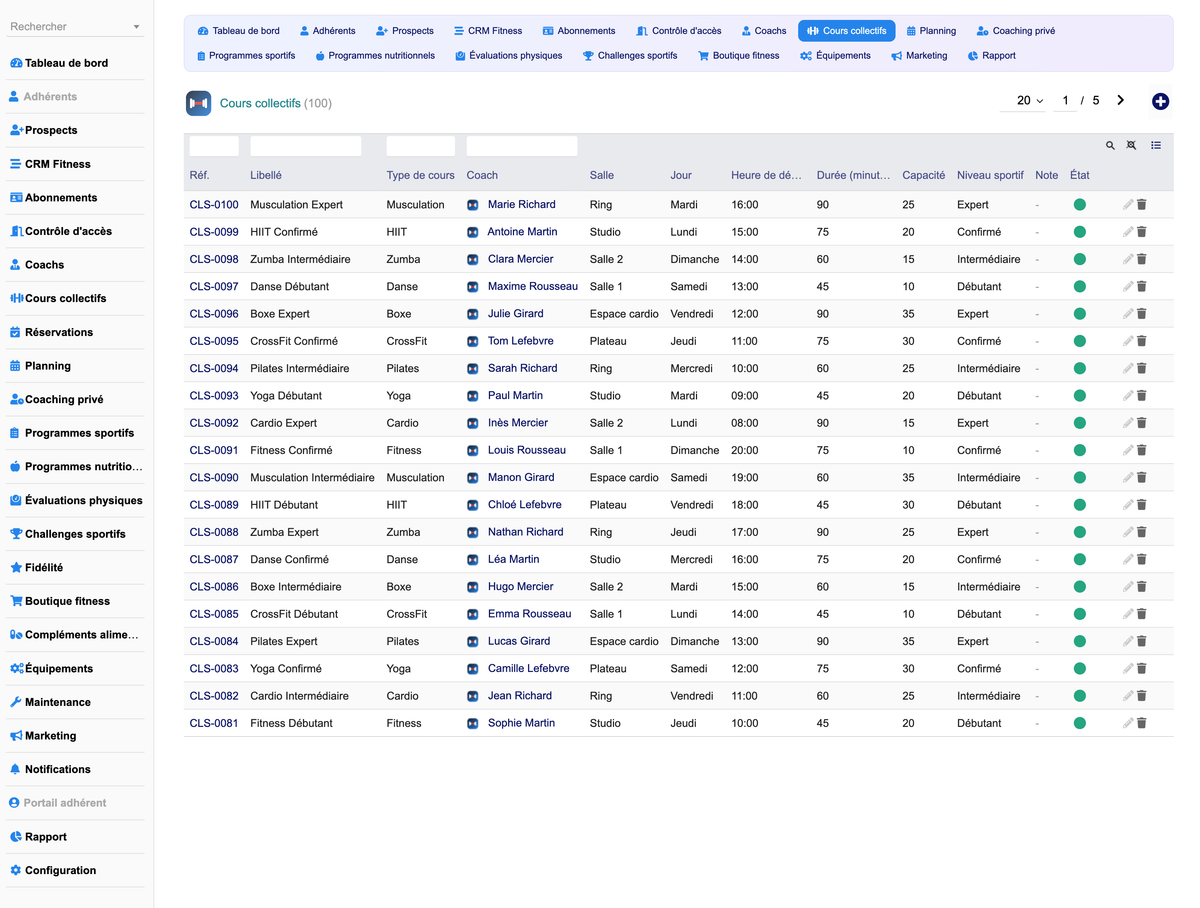Click the green status dot for CLS-0099

pyautogui.click(x=1080, y=232)
